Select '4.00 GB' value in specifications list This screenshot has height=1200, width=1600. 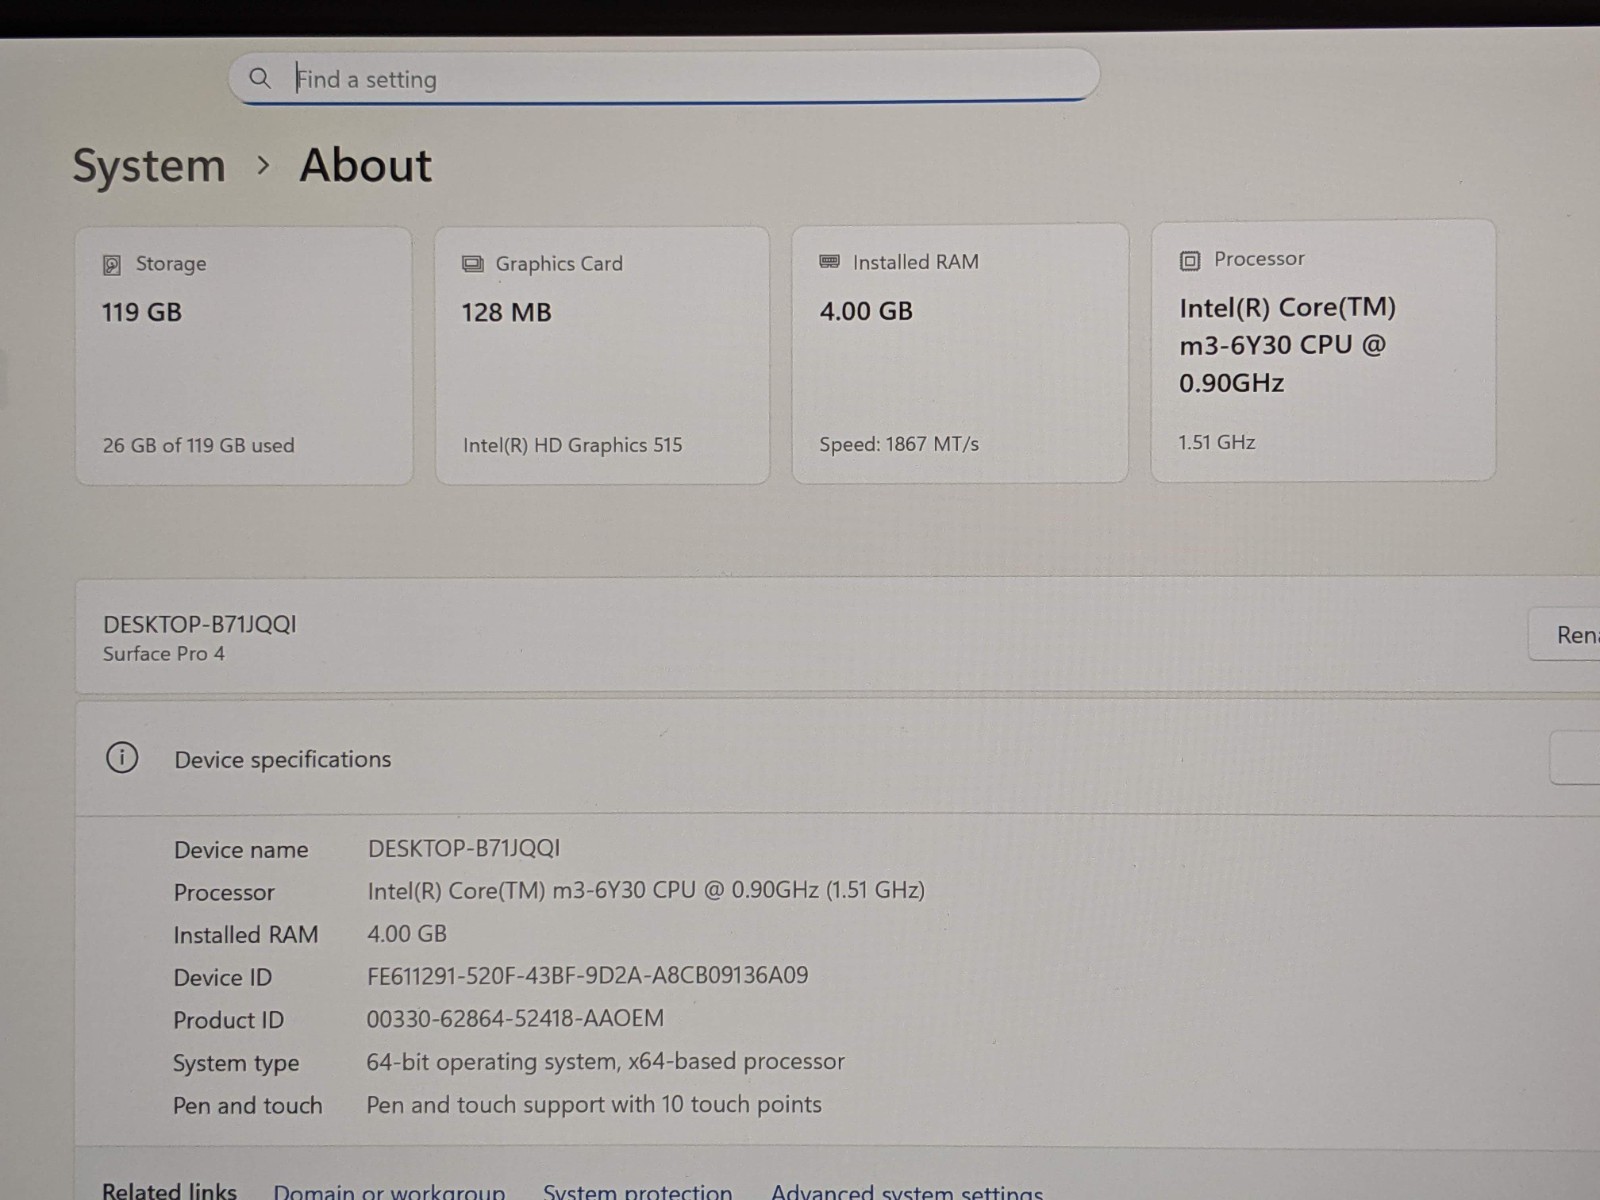[x=407, y=934]
